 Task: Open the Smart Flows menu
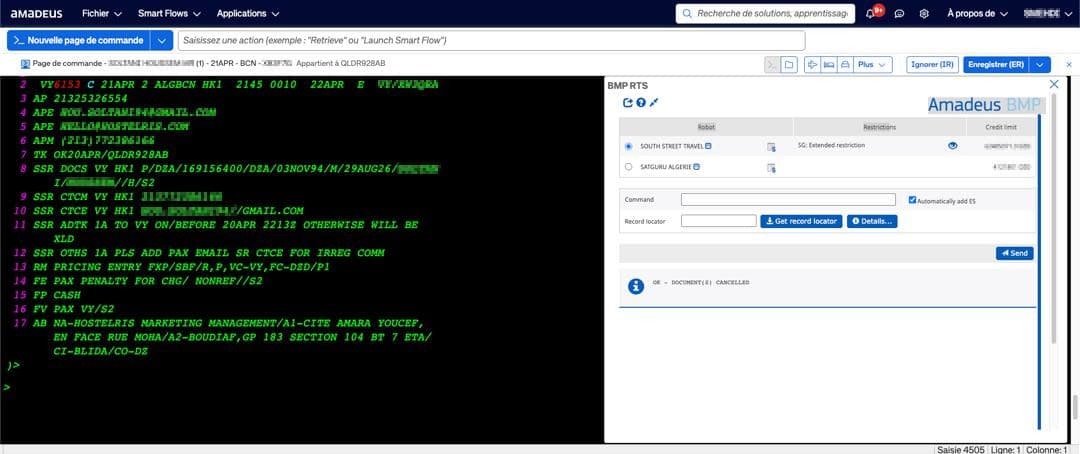(x=169, y=14)
